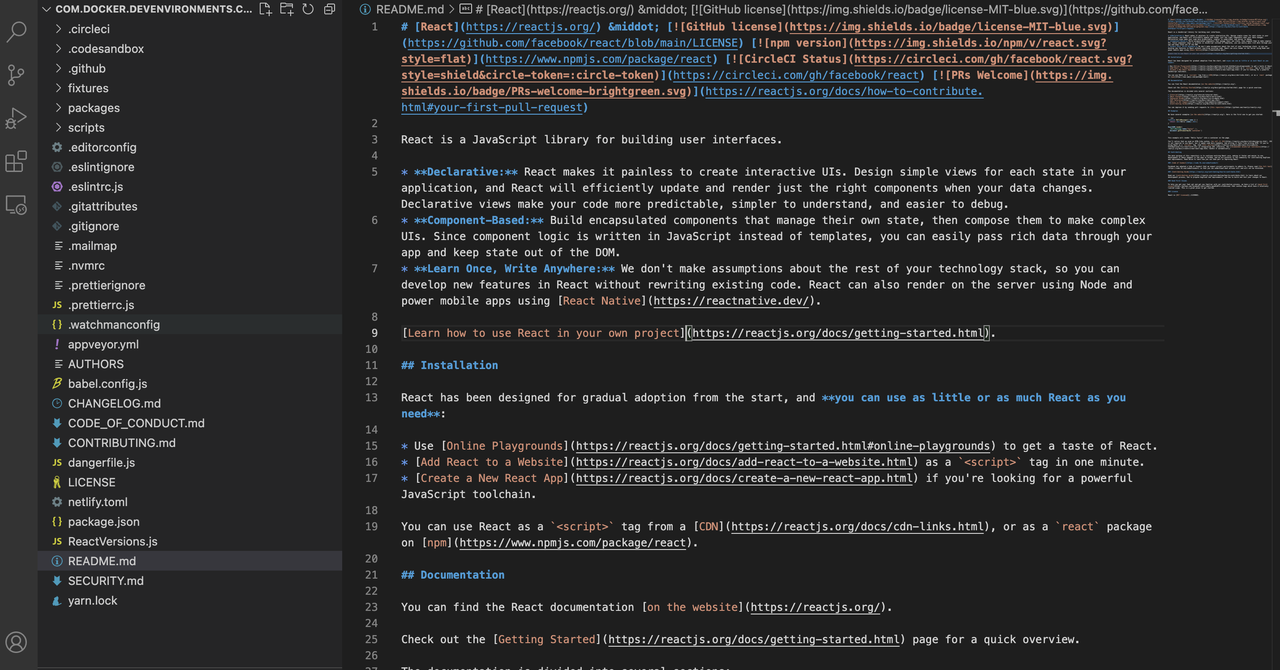The width and height of the screenshot is (1280, 670).
Task: Click the New Folder icon in Explorer
Action: pos(287,9)
